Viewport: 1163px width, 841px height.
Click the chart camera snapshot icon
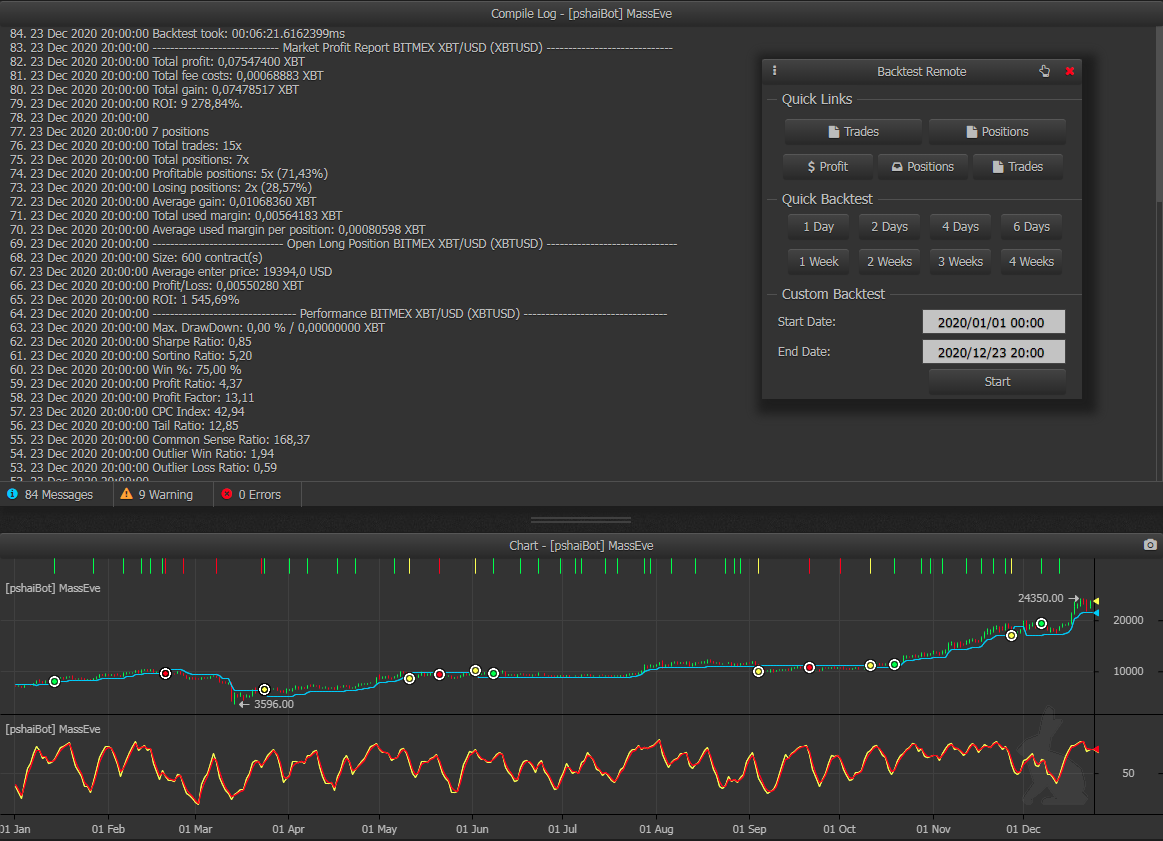tap(1150, 545)
